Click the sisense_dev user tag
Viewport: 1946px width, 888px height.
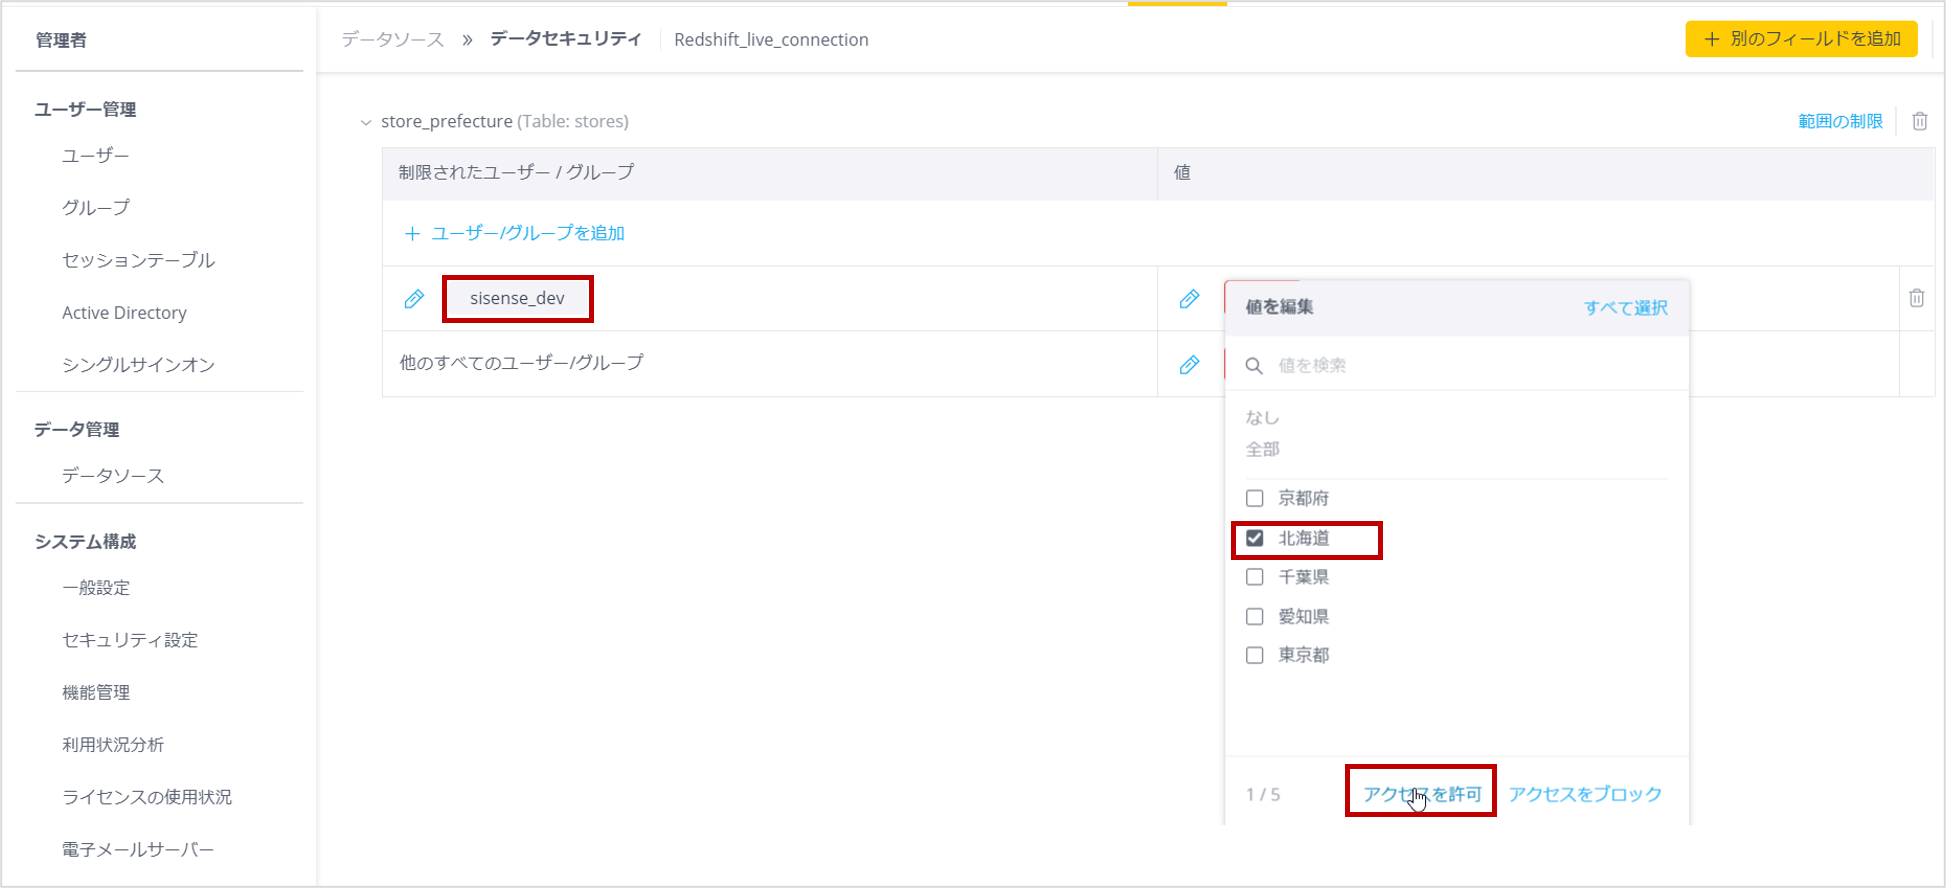517,298
